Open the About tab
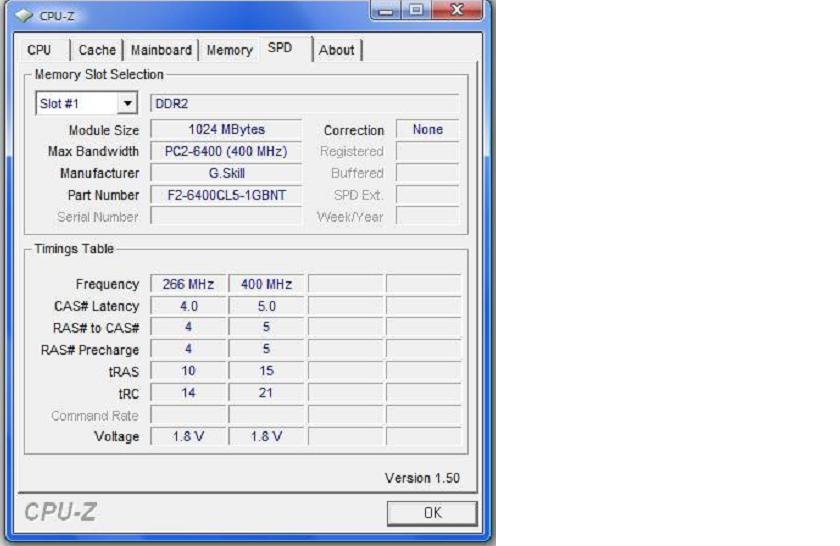840x546 pixels. tap(336, 50)
